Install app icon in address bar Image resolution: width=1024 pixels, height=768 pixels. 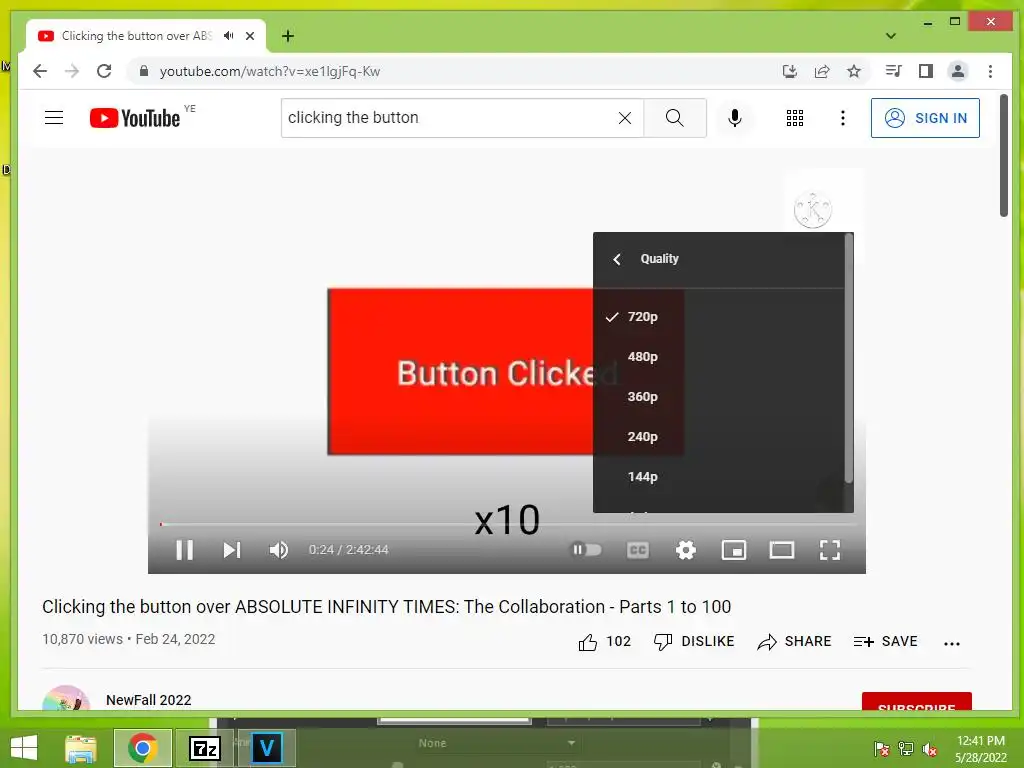(x=790, y=71)
